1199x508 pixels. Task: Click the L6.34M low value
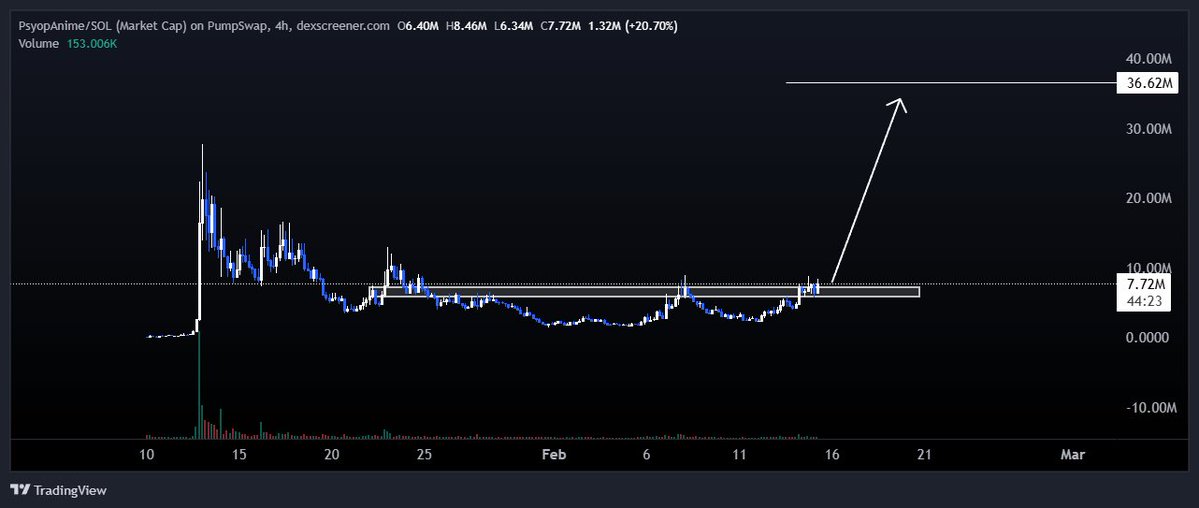pos(513,26)
